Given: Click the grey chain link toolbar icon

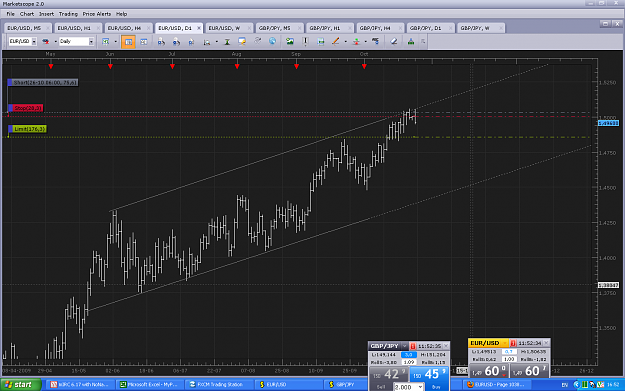Looking at the screenshot, I should click(x=257, y=41).
